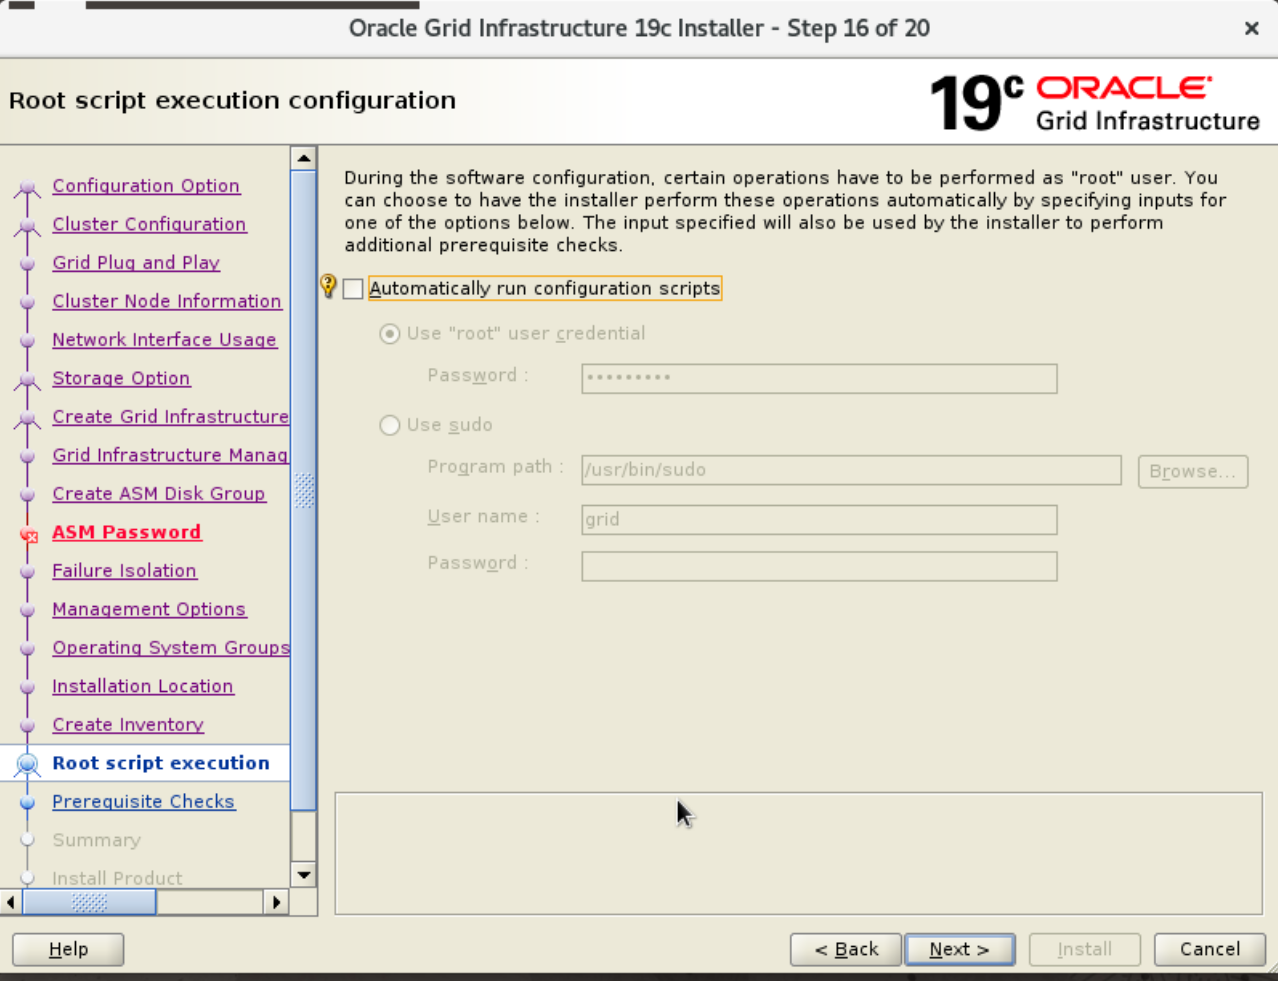The width and height of the screenshot is (1278, 981).
Task: Click the Help button
Action: coord(68,950)
